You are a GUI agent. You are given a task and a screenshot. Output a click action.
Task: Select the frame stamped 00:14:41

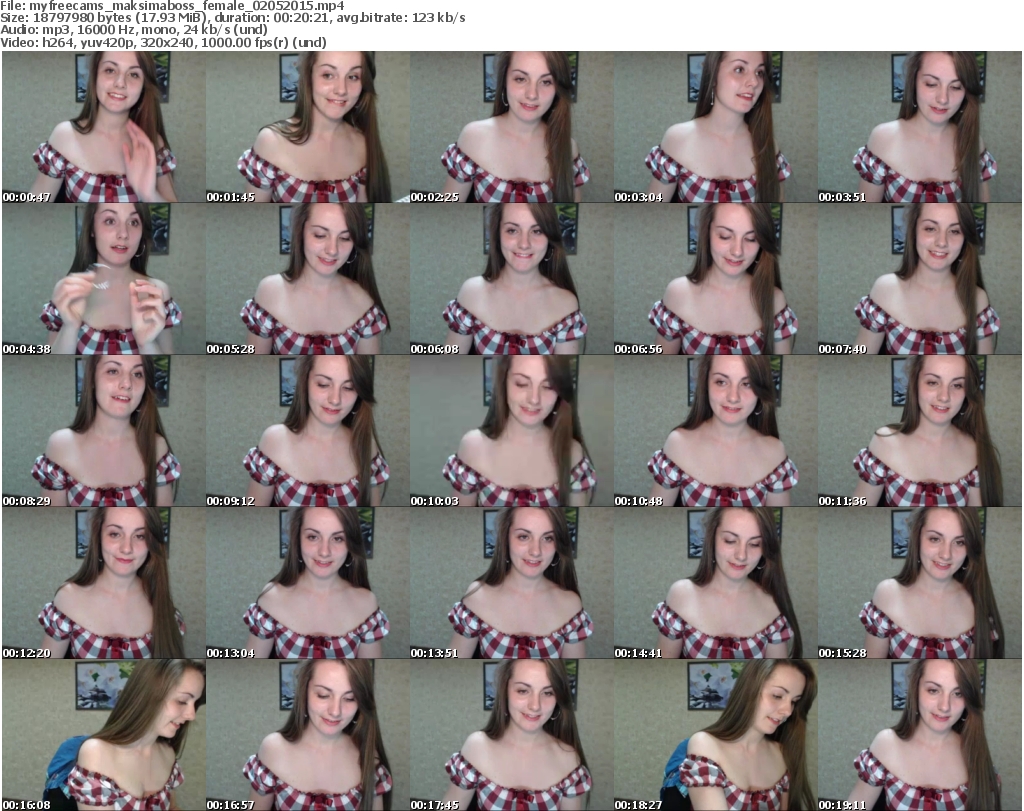point(715,583)
